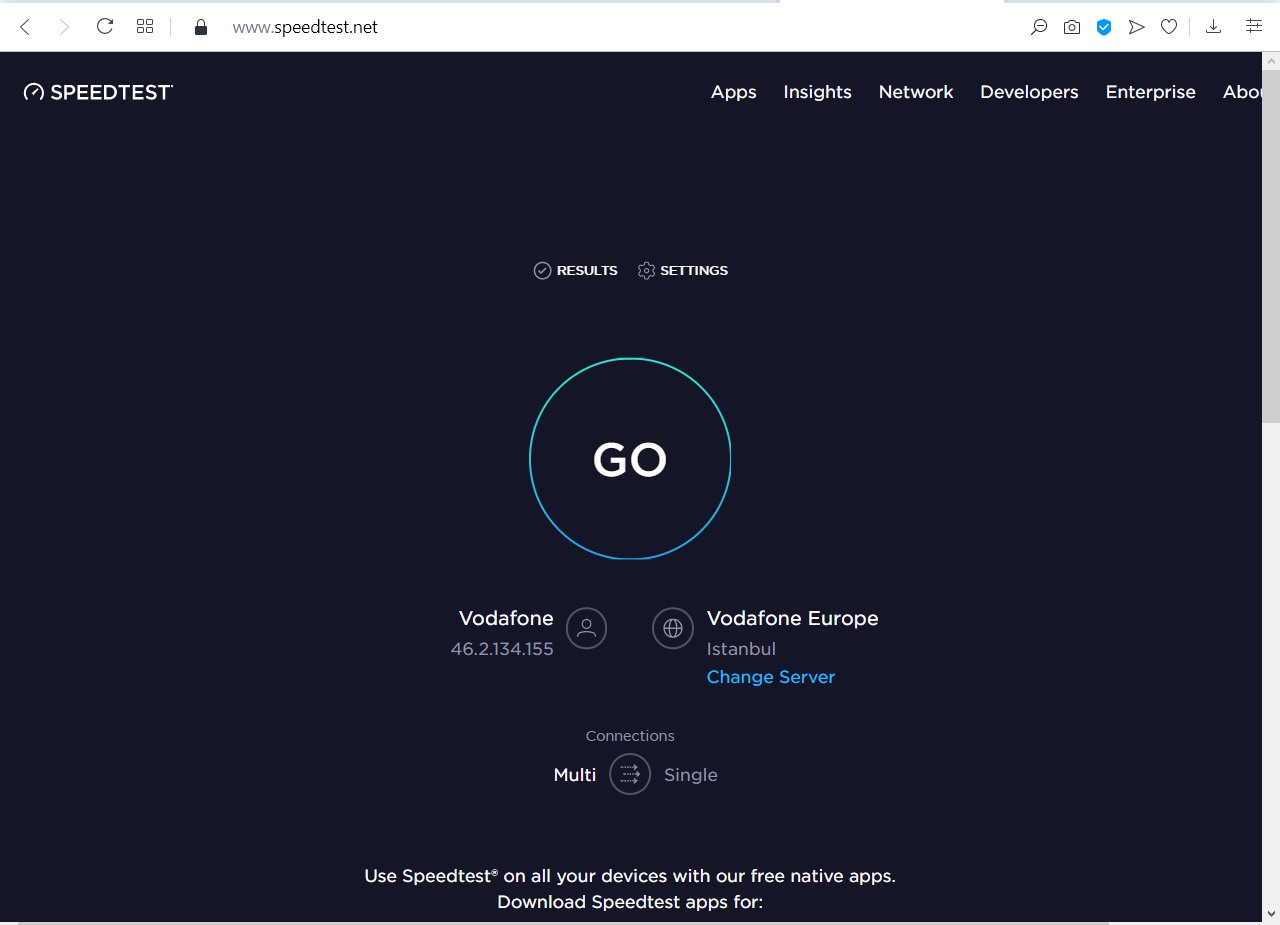
Task: Open the Insights menu
Action: 817,92
